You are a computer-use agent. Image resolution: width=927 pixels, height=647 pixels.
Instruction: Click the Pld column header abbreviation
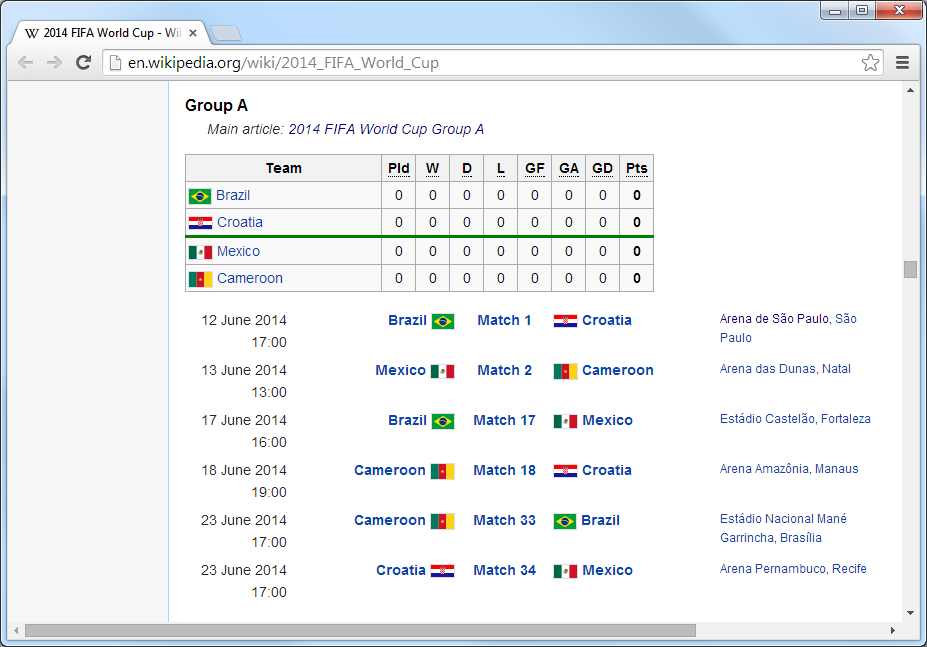pyautogui.click(x=398, y=169)
